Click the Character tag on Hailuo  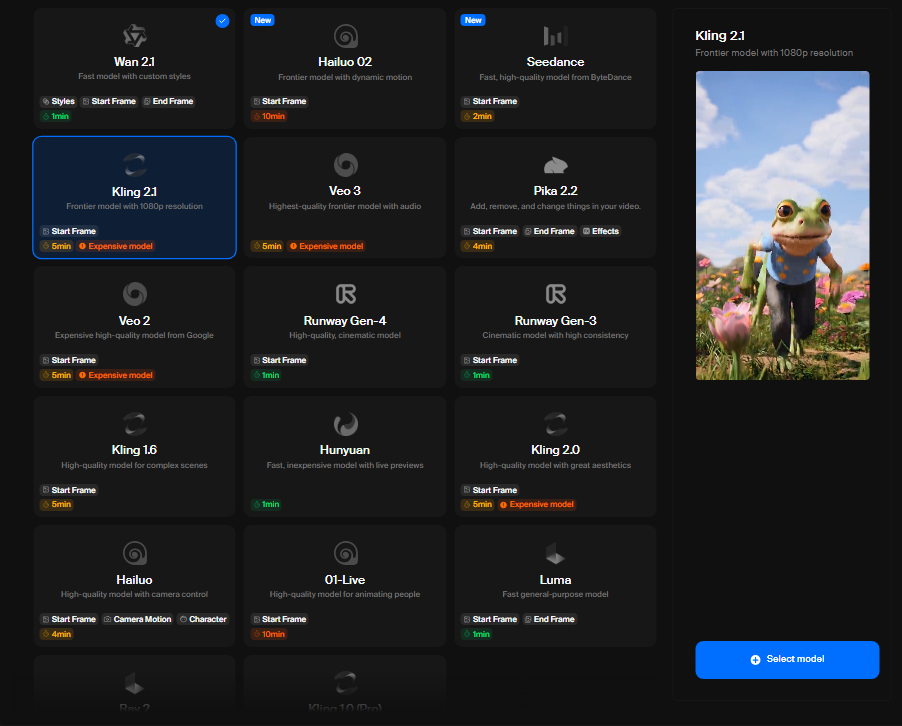pyautogui.click(x=202, y=619)
